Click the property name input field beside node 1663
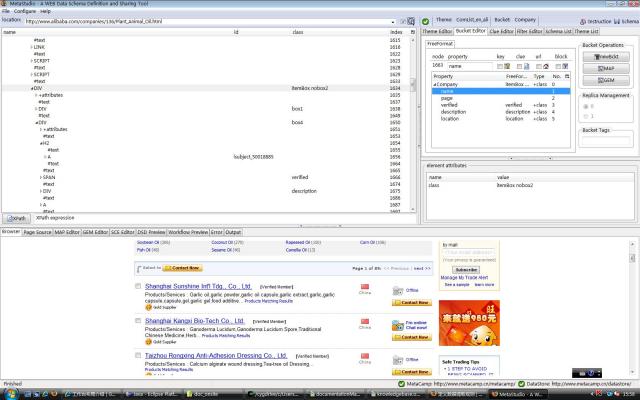This screenshot has height=400, width=640. 470,66
